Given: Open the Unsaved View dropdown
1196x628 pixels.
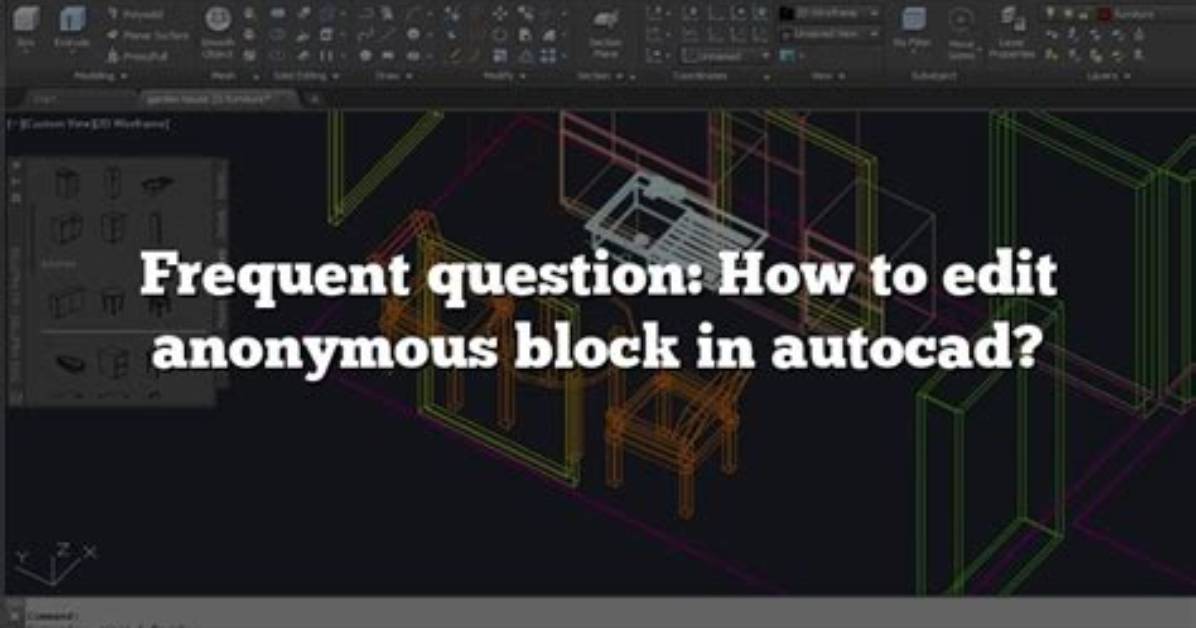Looking at the screenshot, I should [x=831, y=34].
